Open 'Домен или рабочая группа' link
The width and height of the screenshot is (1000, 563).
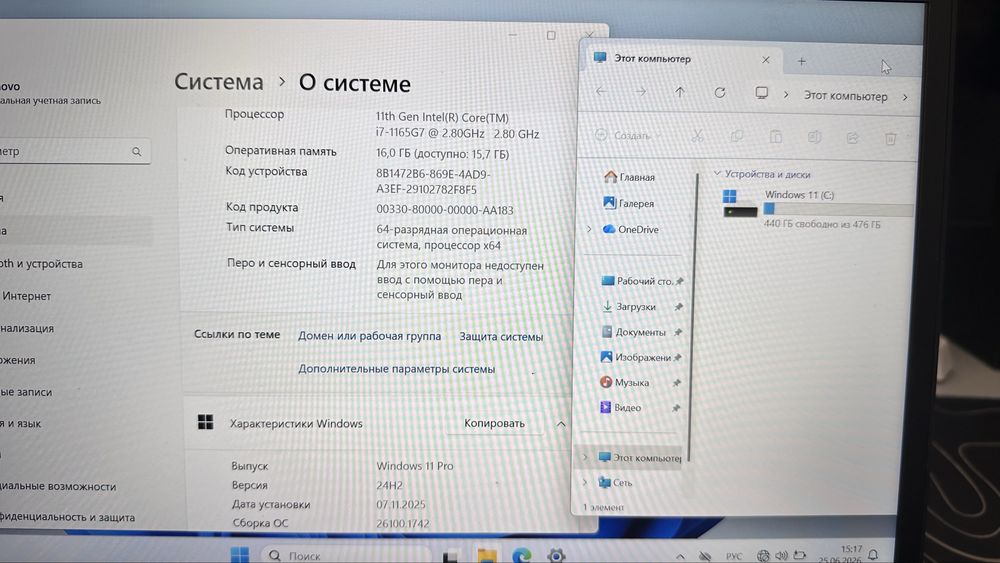[369, 335]
